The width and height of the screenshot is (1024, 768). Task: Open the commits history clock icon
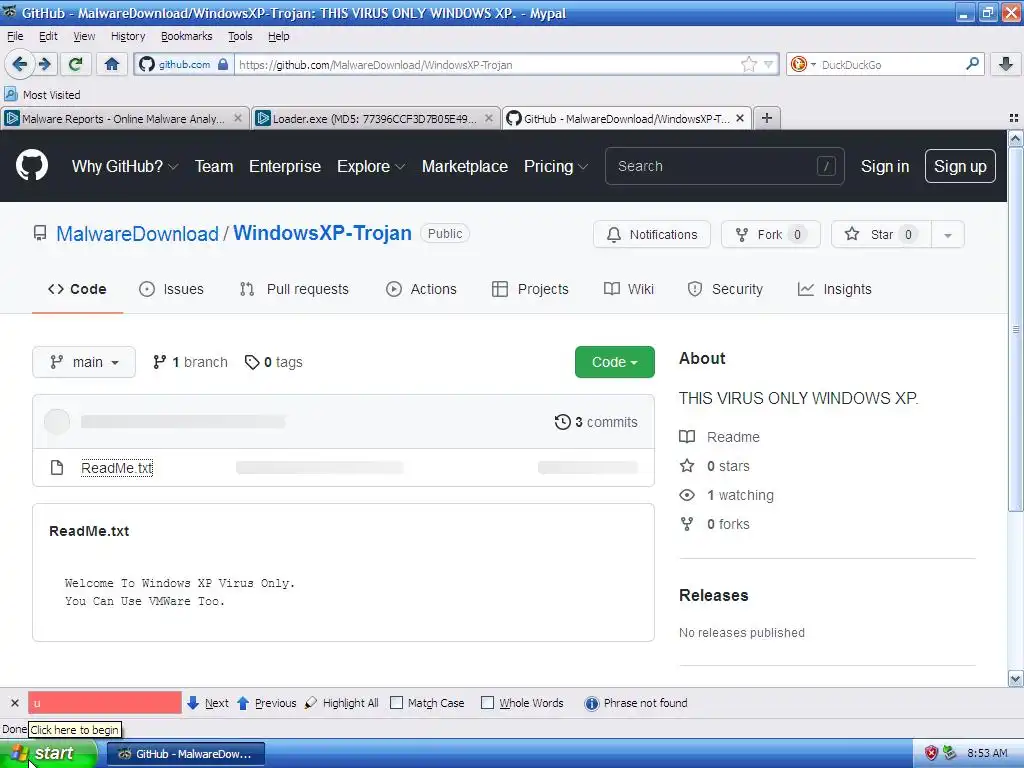562,422
